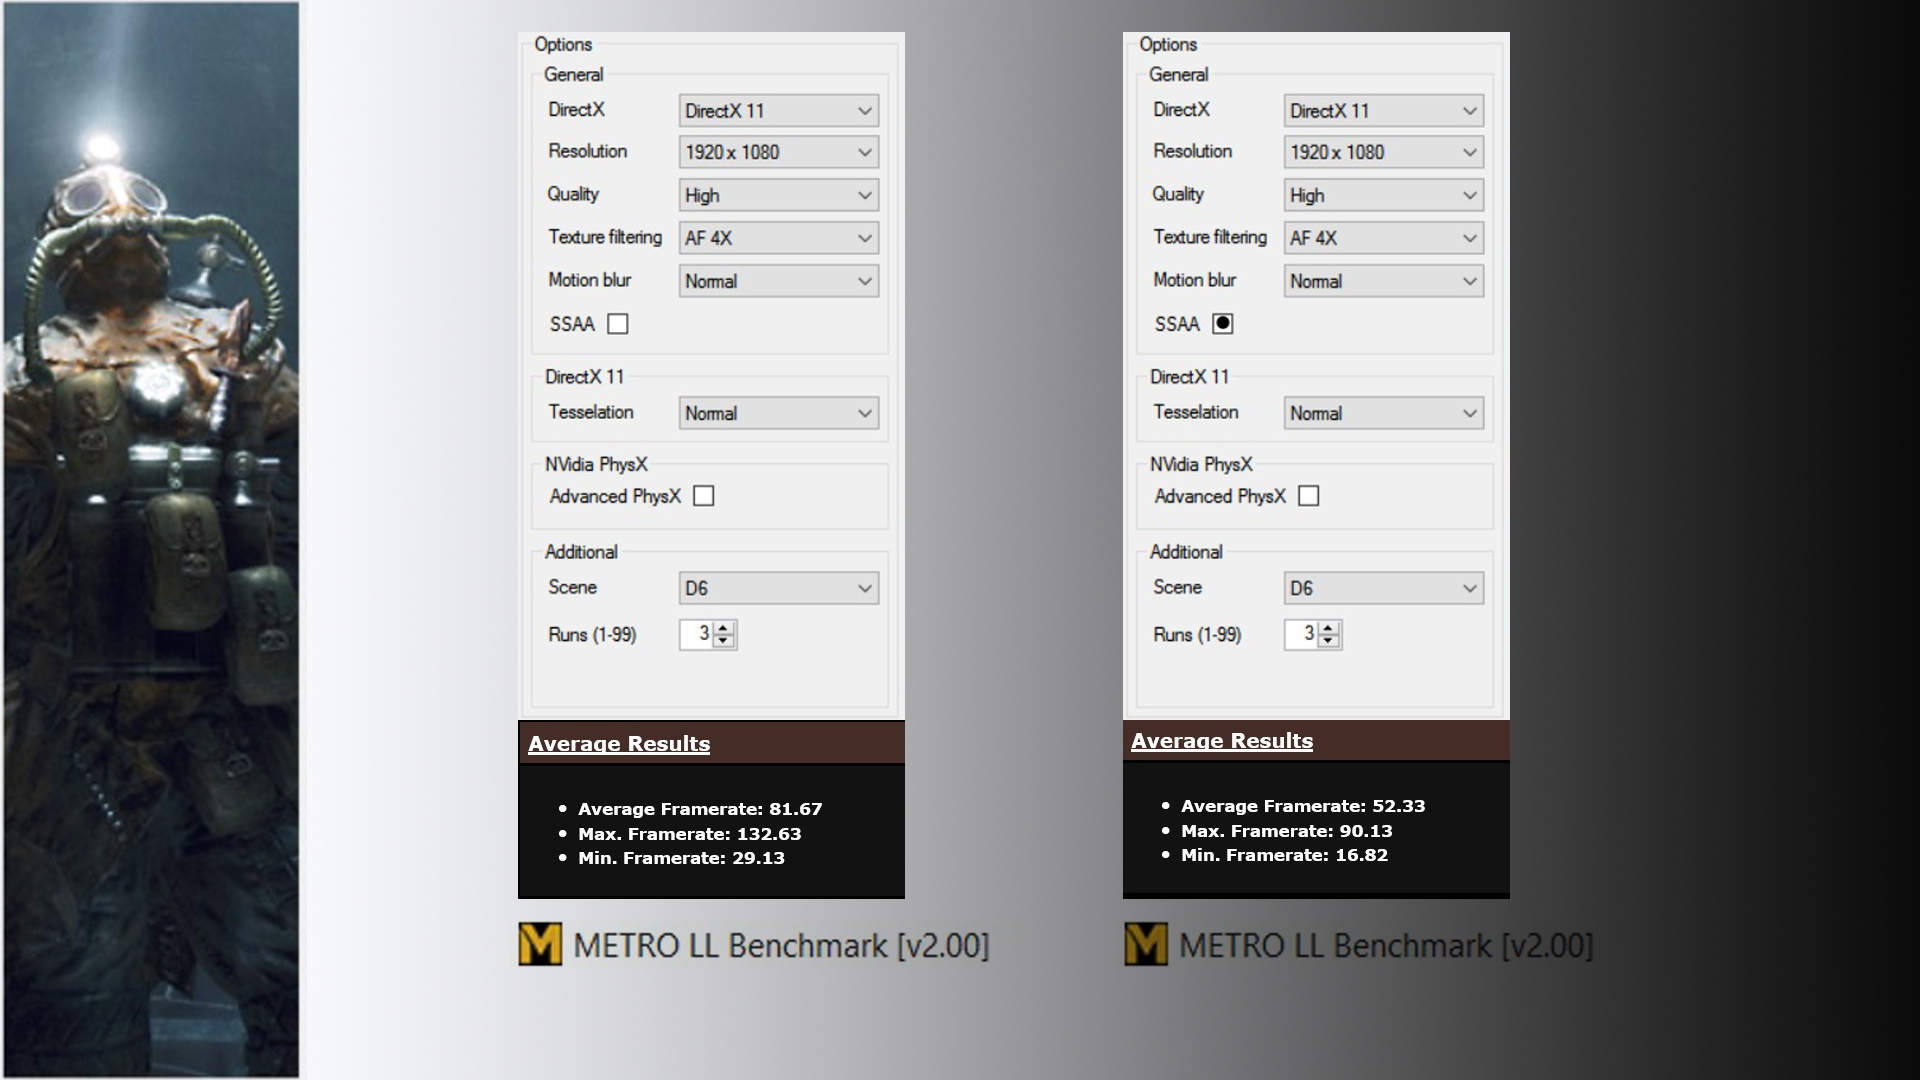Viewport: 1920px width, 1080px height.
Task: Decrease Runs value in left panel
Action: point(724,641)
